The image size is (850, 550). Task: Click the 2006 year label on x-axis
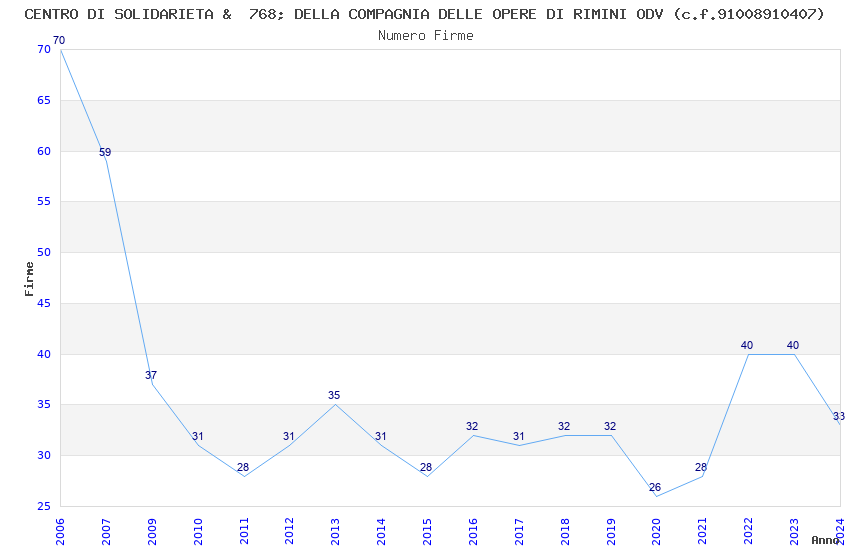[60, 532]
